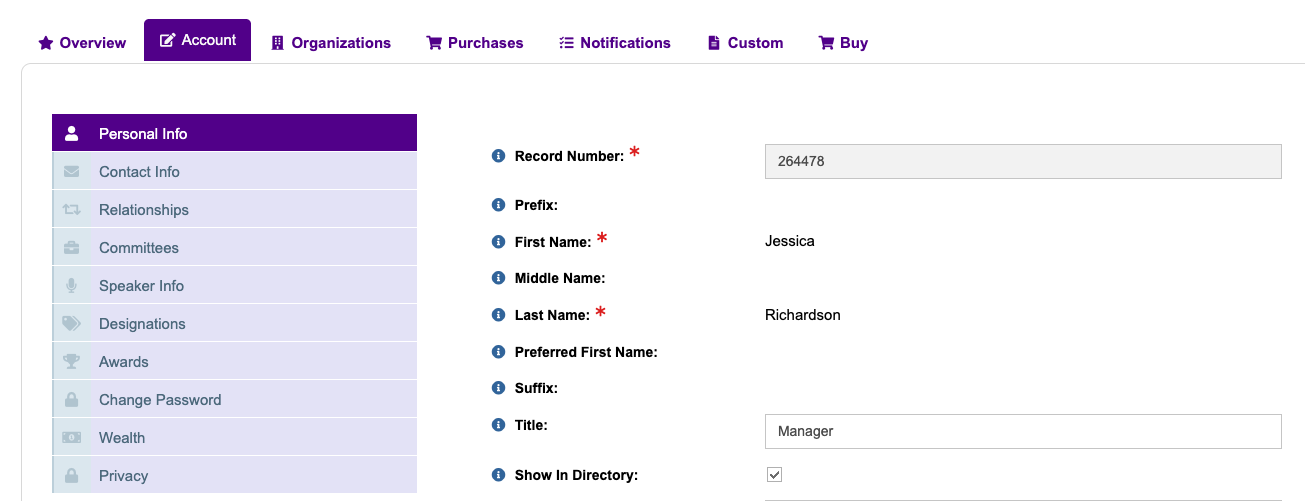Click info icon beside Middle Name
Screen dimensions: 1305x501
click(498, 278)
